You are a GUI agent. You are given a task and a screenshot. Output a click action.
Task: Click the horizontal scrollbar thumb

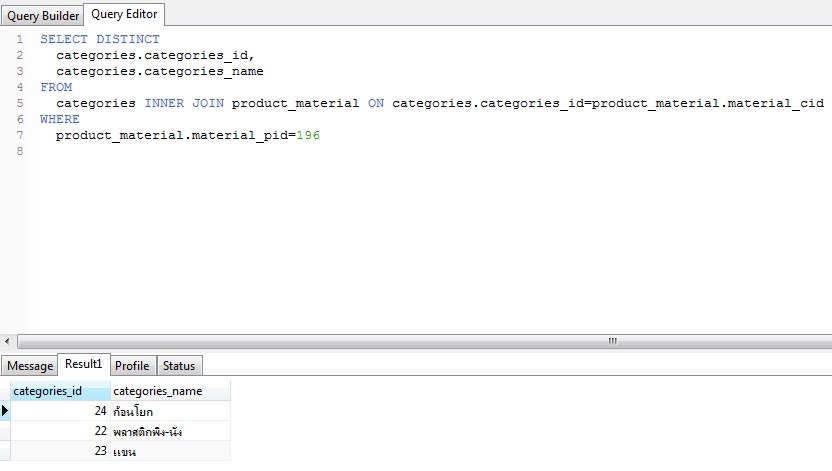tap(424, 341)
